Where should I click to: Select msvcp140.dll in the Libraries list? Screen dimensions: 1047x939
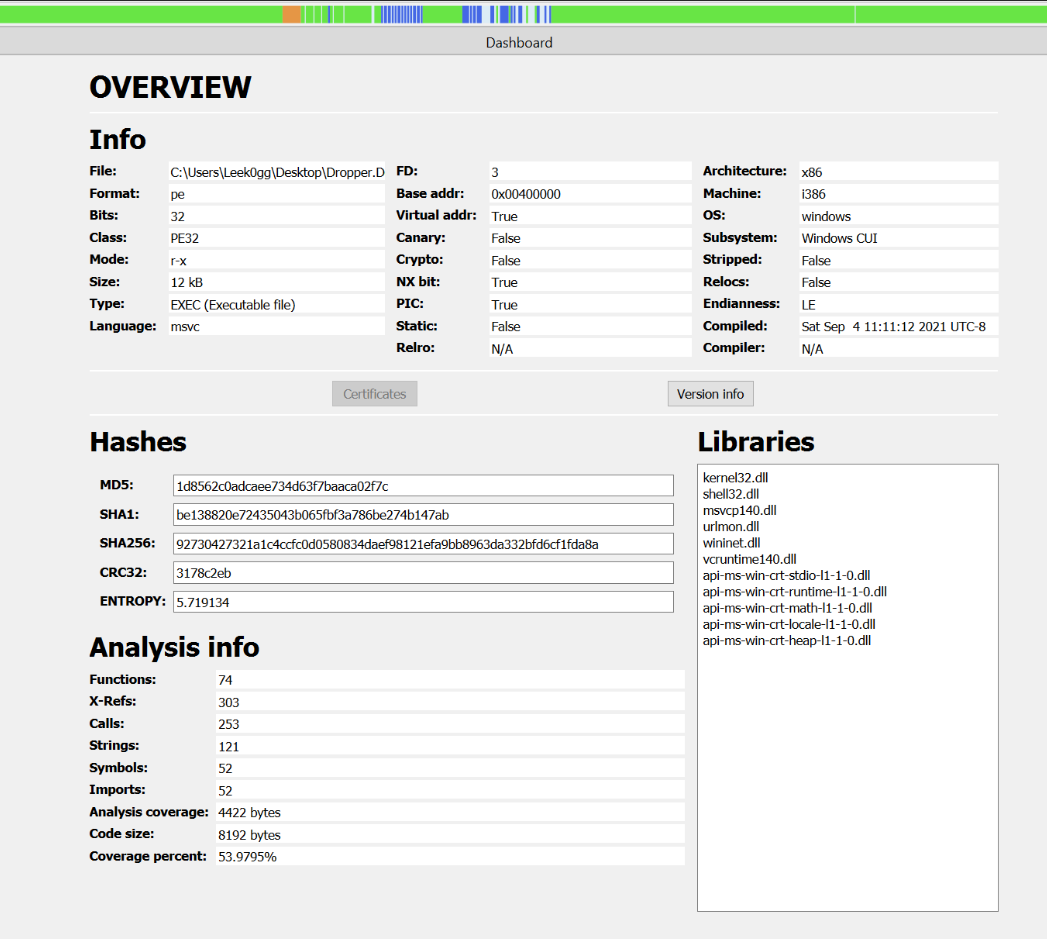(739, 510)
